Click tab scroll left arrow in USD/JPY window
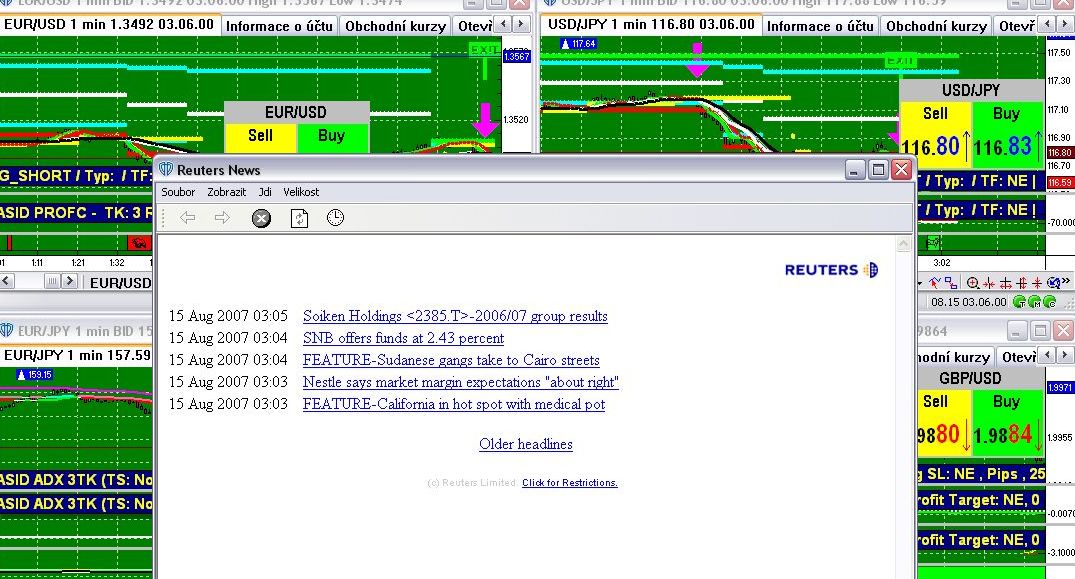This screenshot has width=1075, height=579. click(1047, 25)
